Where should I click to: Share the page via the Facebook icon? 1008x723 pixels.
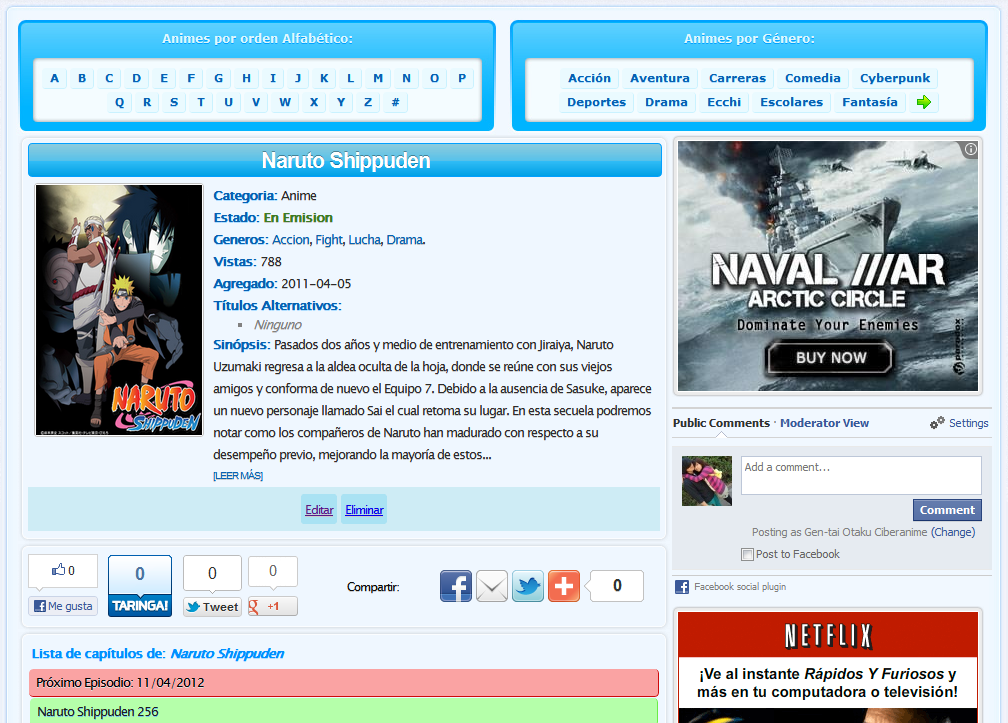click(456, 586)
